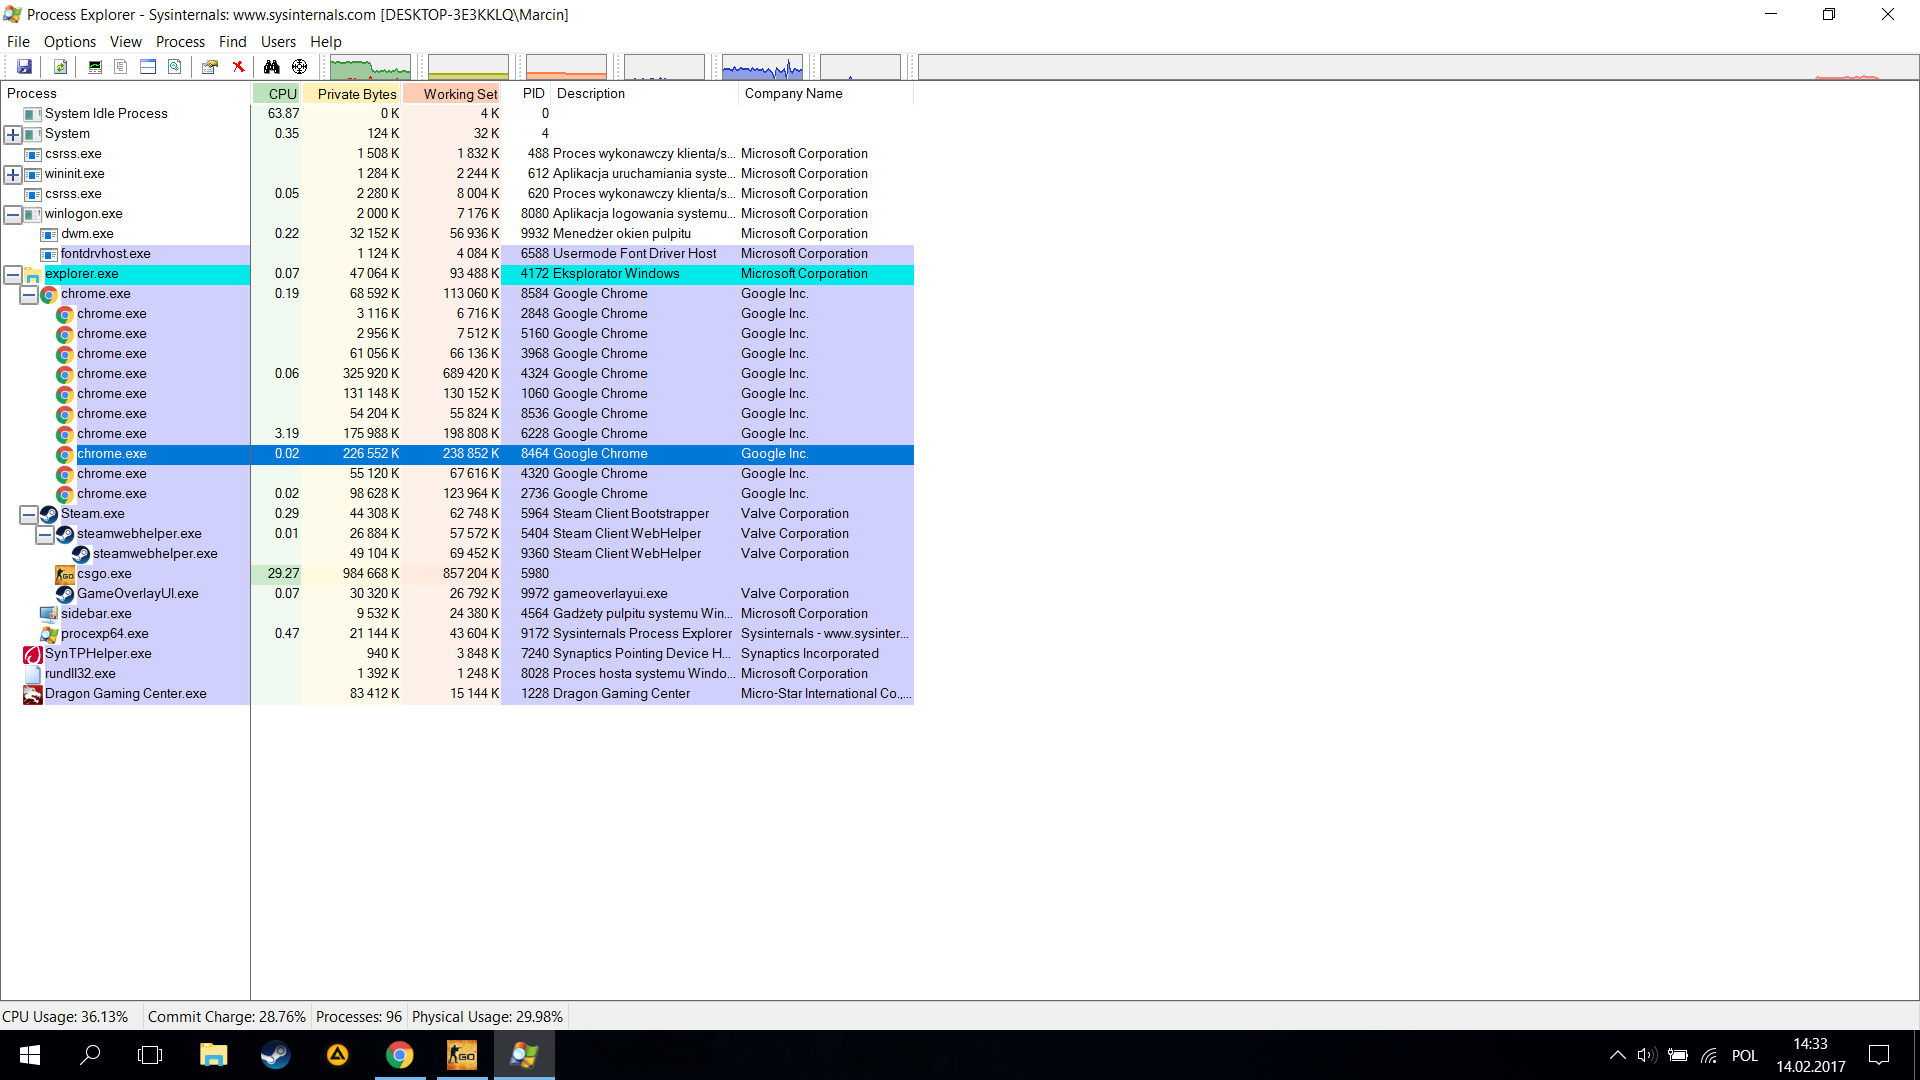Collapse the parent chrome.exe node
Viewport: 1920px width, 1080px height.
pyautogui.click(x=29, y=294)
